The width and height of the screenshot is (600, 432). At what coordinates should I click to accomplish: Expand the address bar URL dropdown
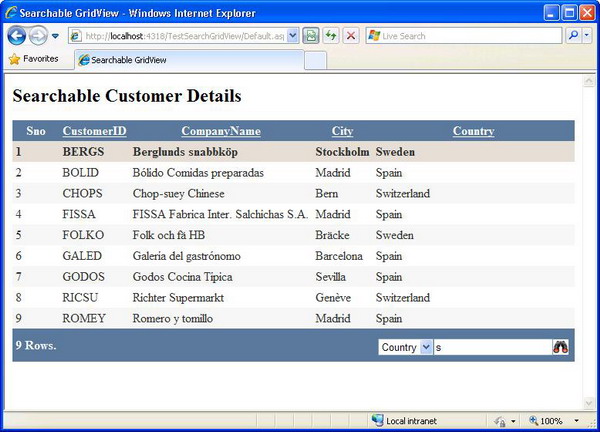coord(293,36)
